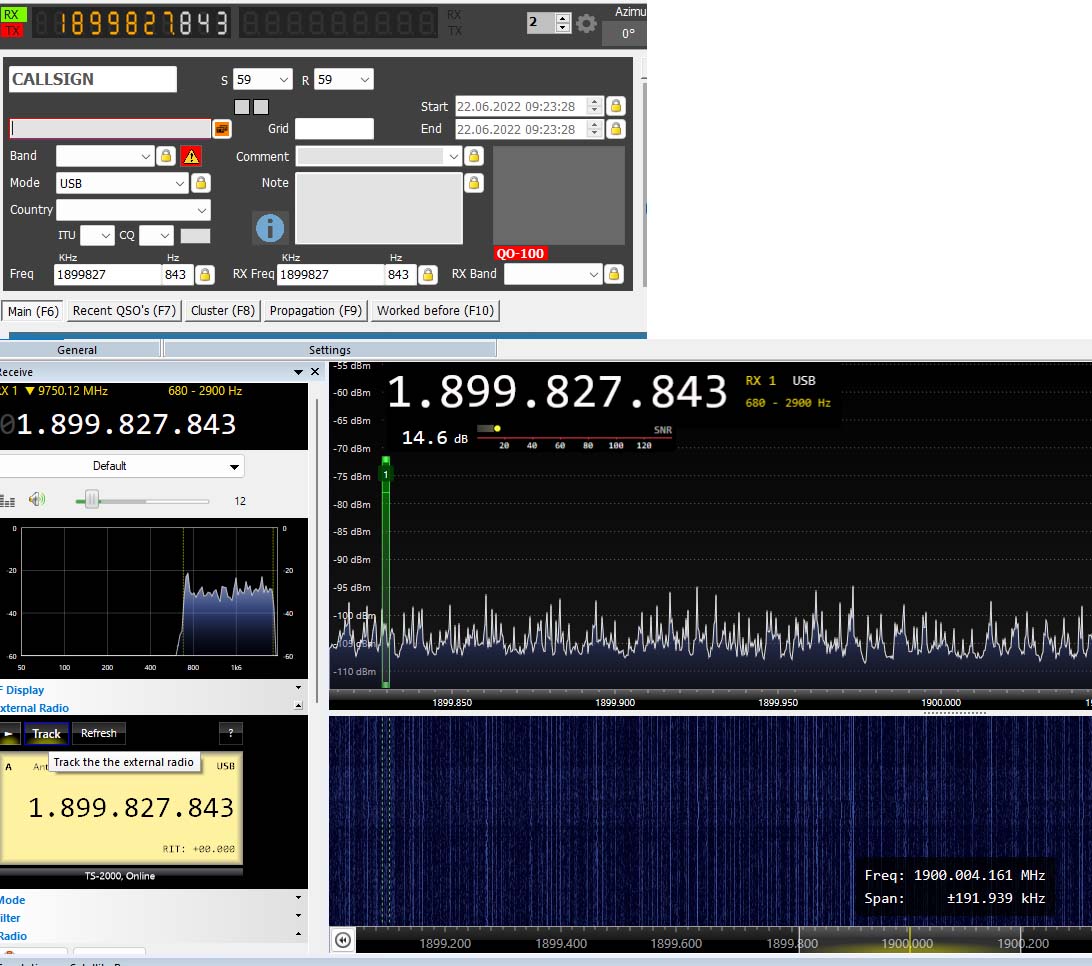Open the Country dropdown
This screenshot has height=966, width=1092.
[x=201, y=210]
